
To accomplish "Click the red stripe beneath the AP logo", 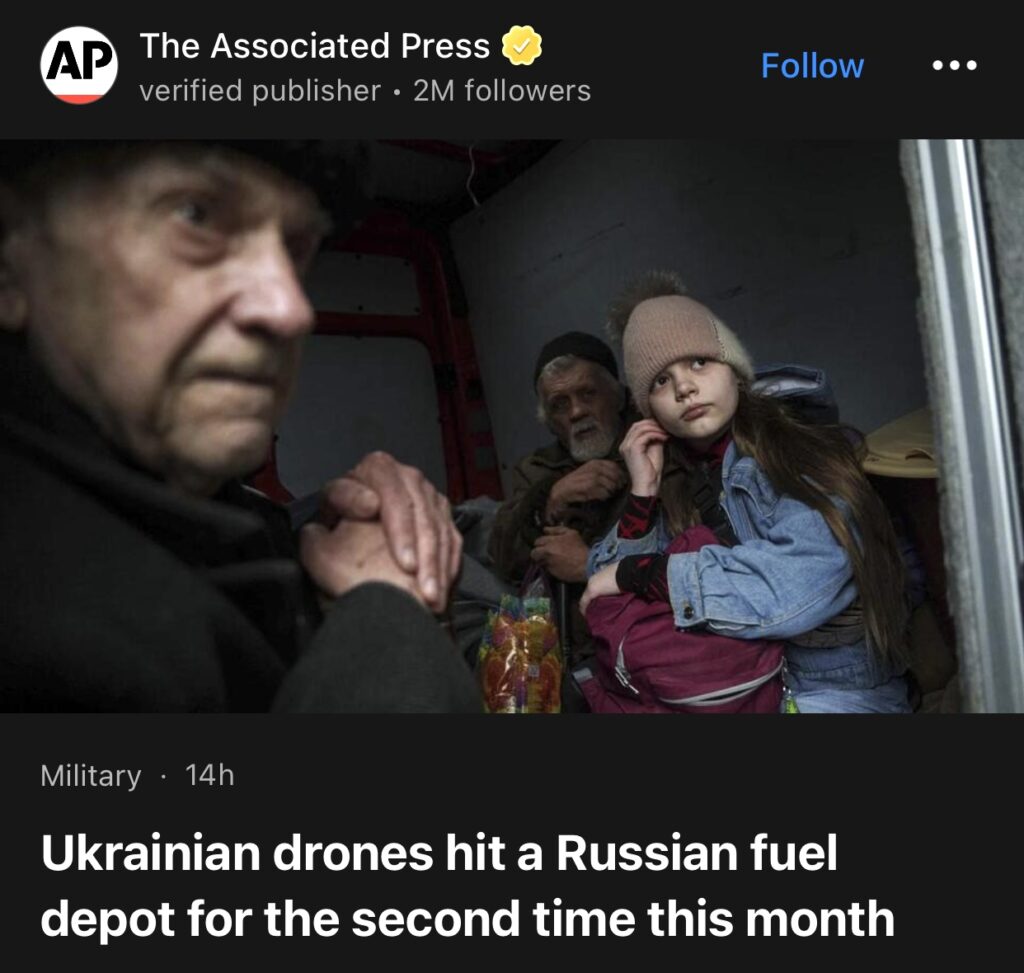I will tap(79, 99).
